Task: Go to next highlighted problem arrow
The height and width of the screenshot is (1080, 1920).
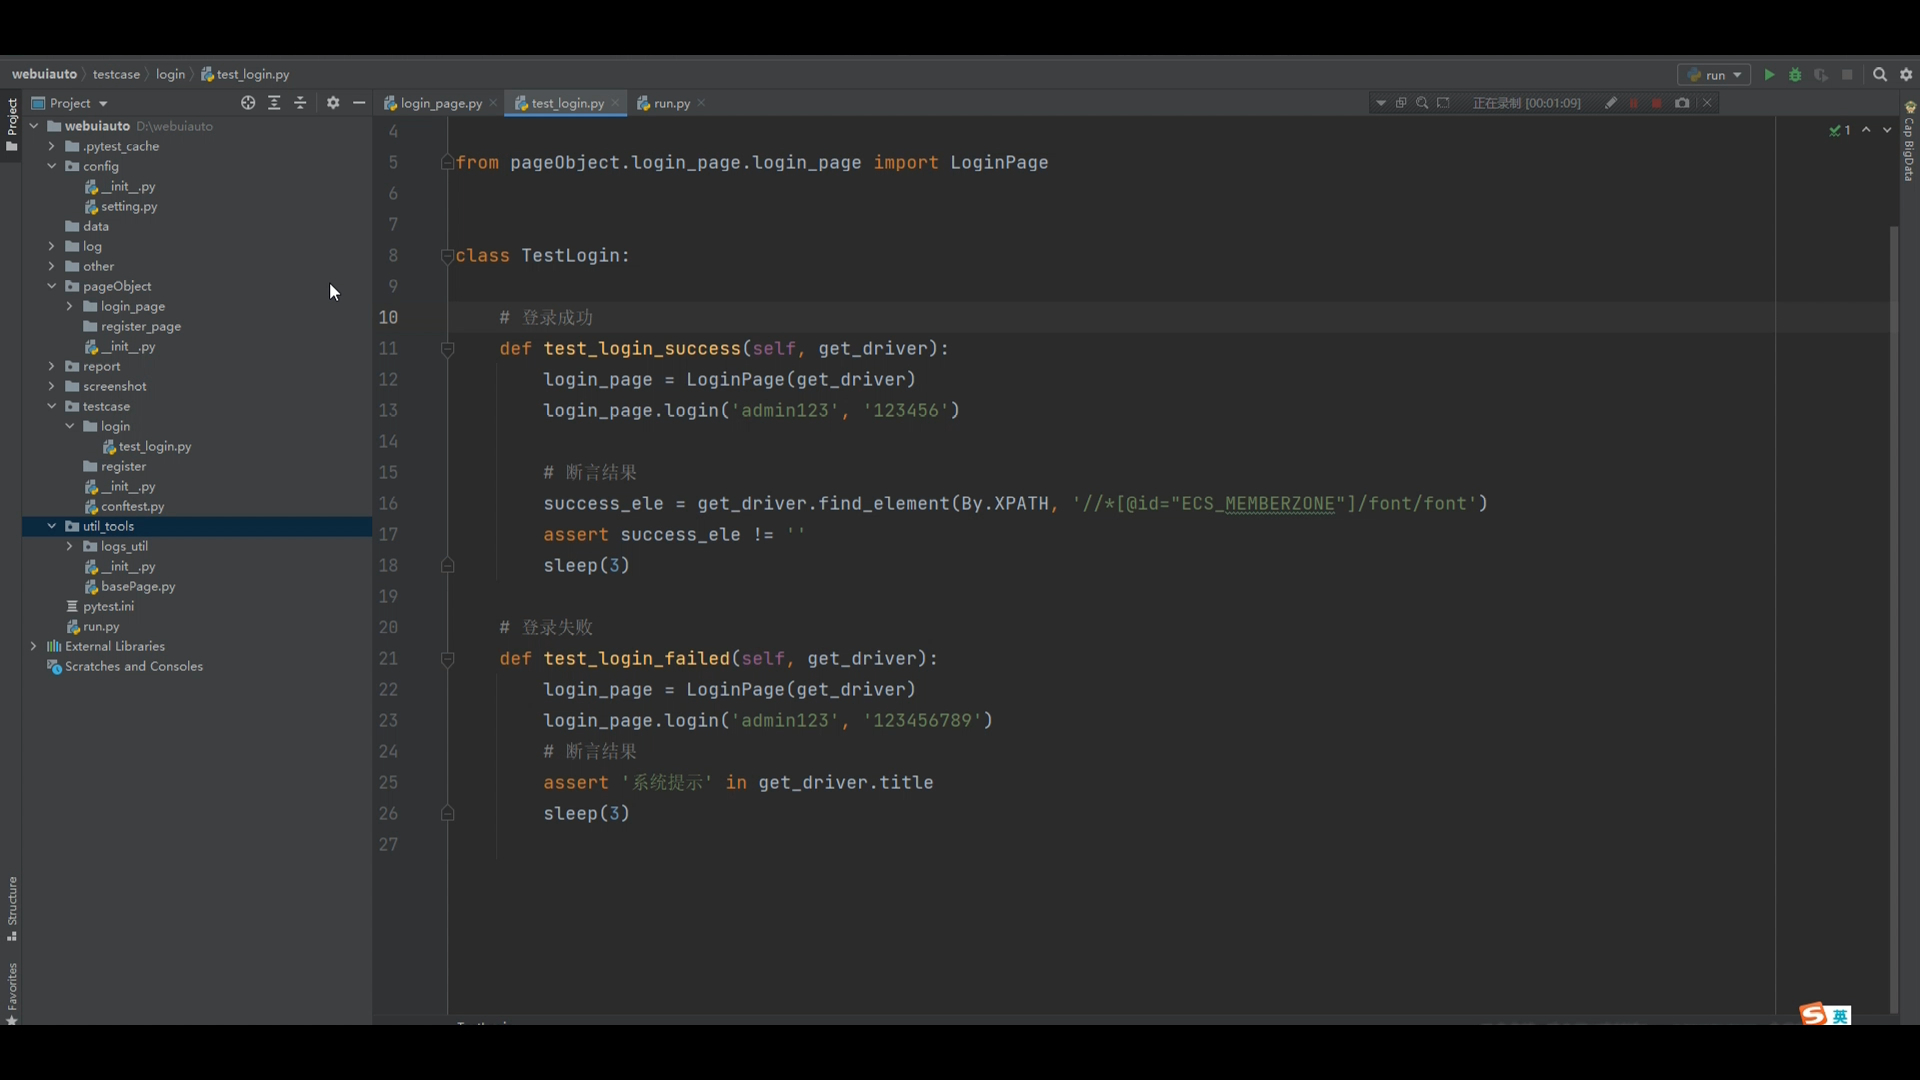Action: tap(1887, 130)
